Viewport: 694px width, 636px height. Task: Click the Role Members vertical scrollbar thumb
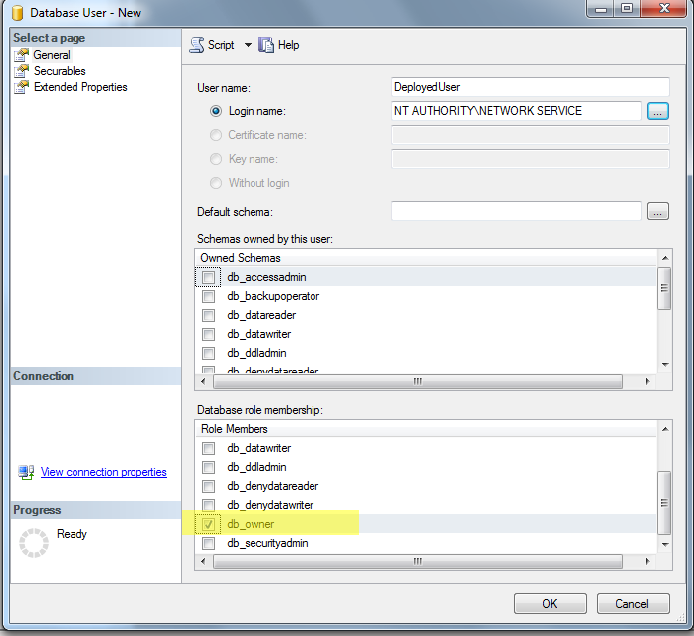click(664, 503)
